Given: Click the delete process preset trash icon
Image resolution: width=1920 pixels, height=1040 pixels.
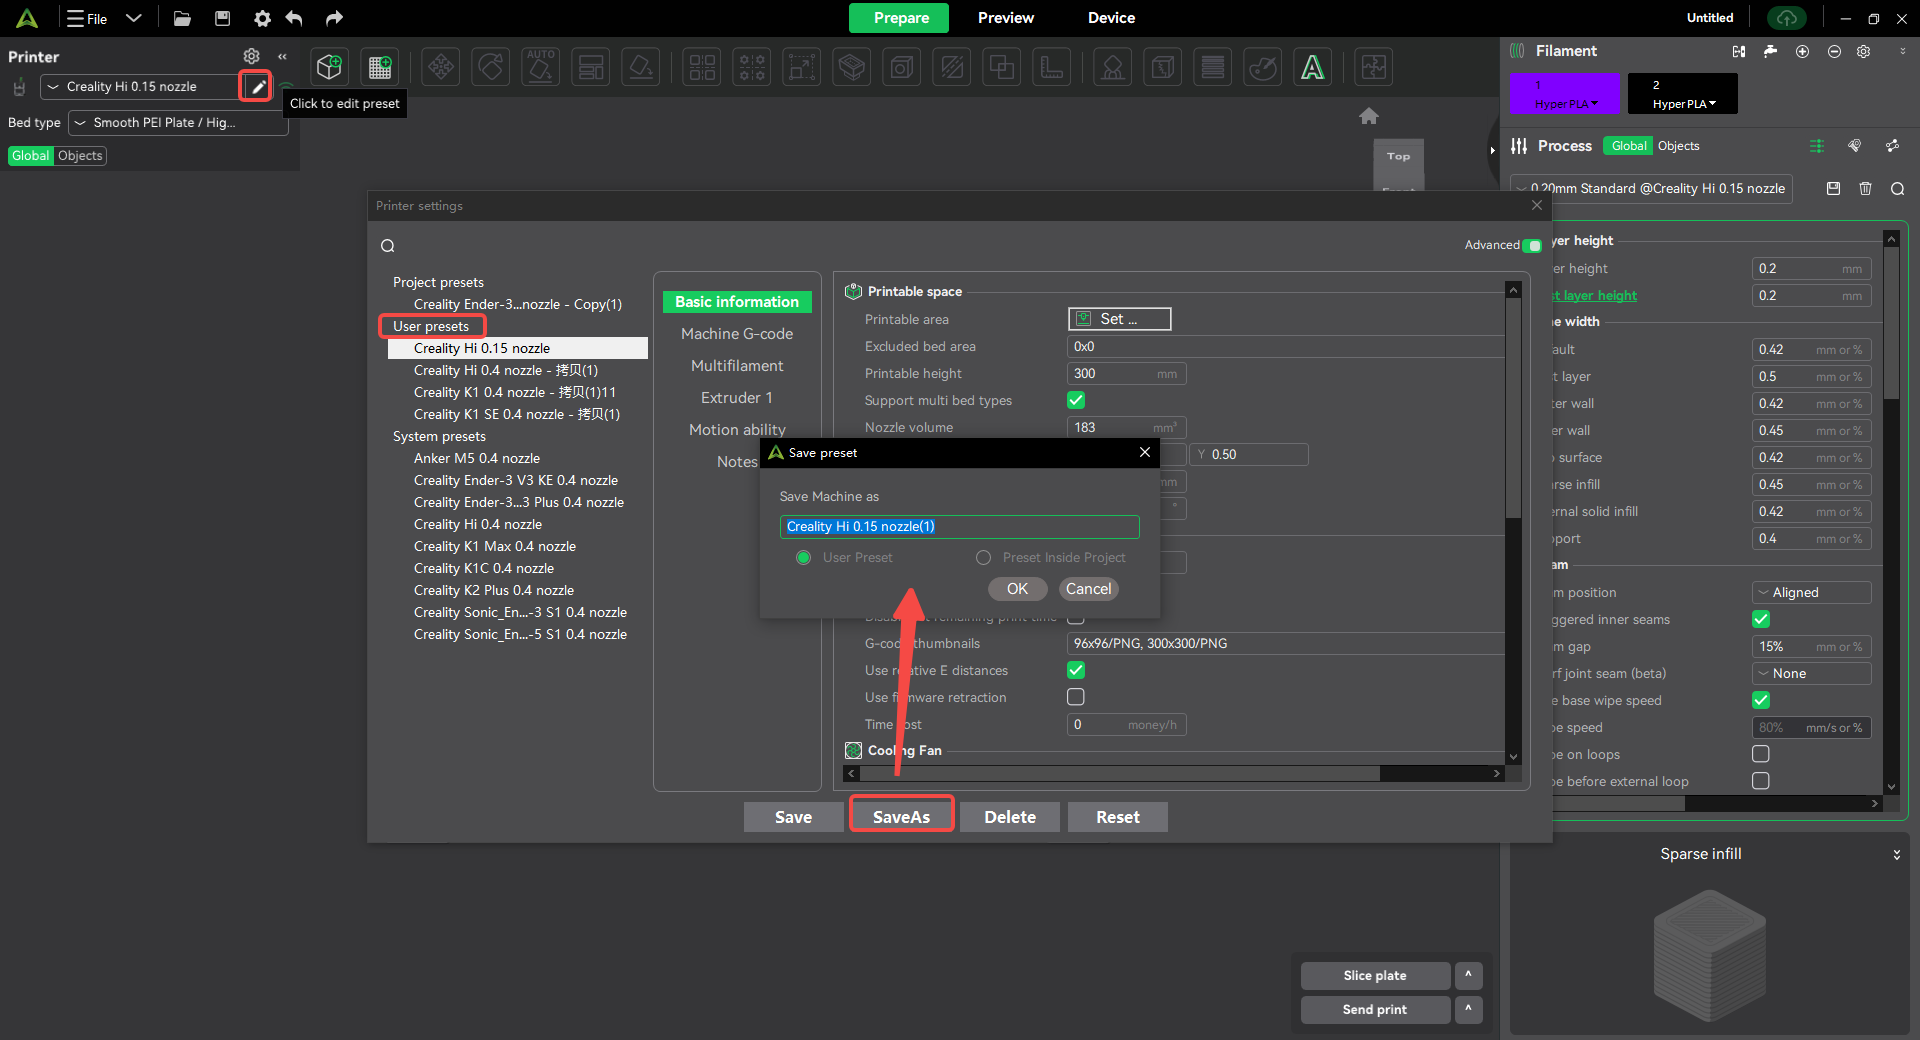Looking at the screenshot, I should click(x=1865, y=188).
